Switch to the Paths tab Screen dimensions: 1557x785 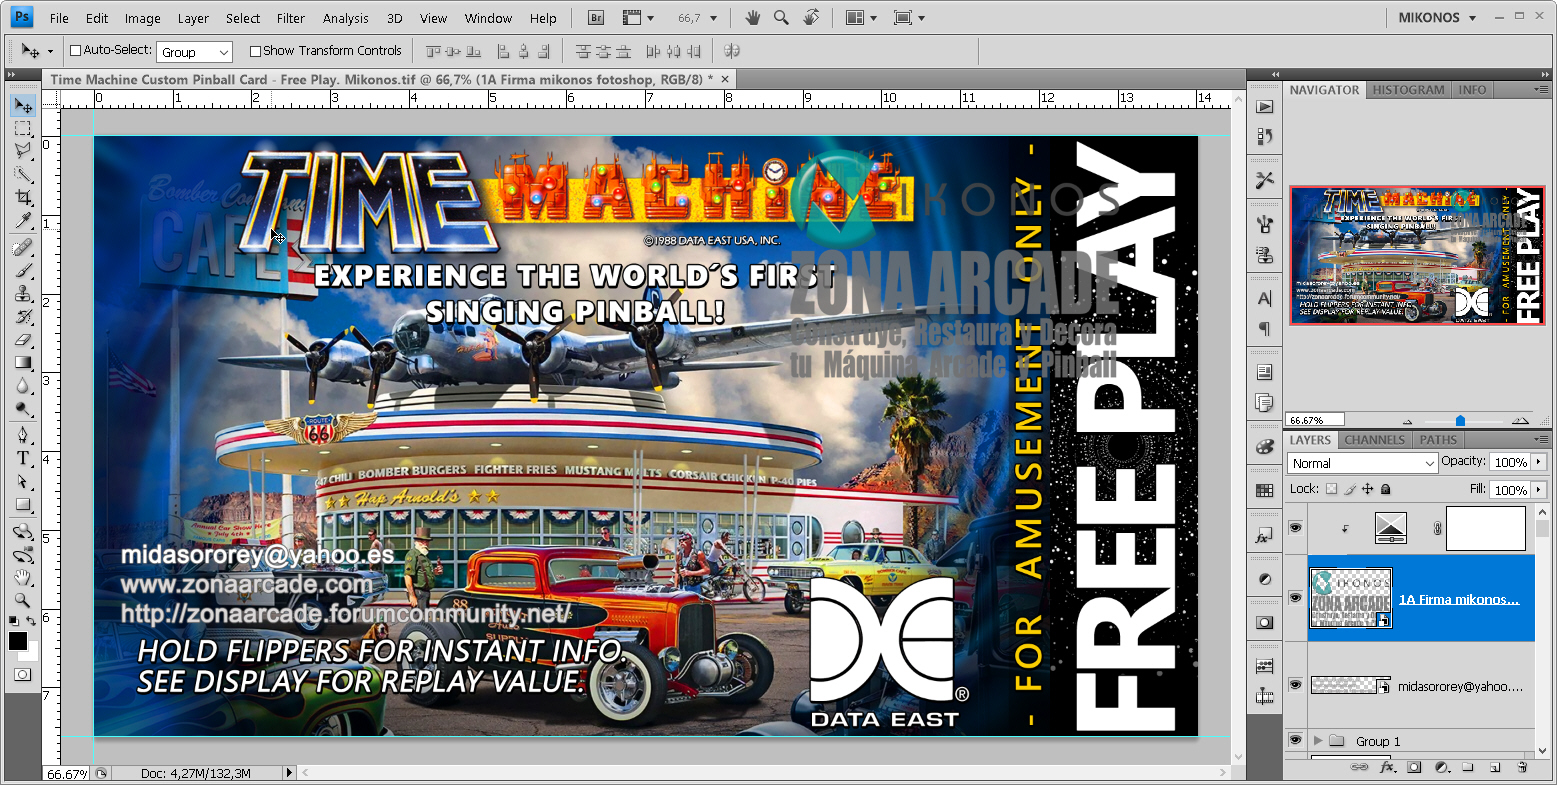point(1438,440)
